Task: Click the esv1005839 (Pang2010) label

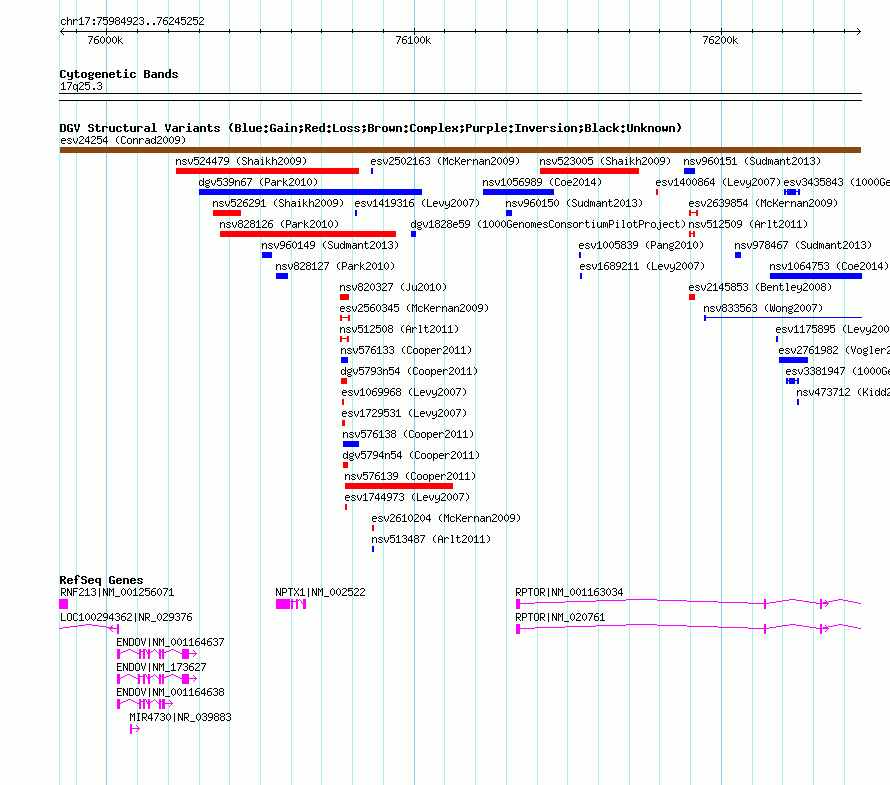Action: tap(641, 245)
